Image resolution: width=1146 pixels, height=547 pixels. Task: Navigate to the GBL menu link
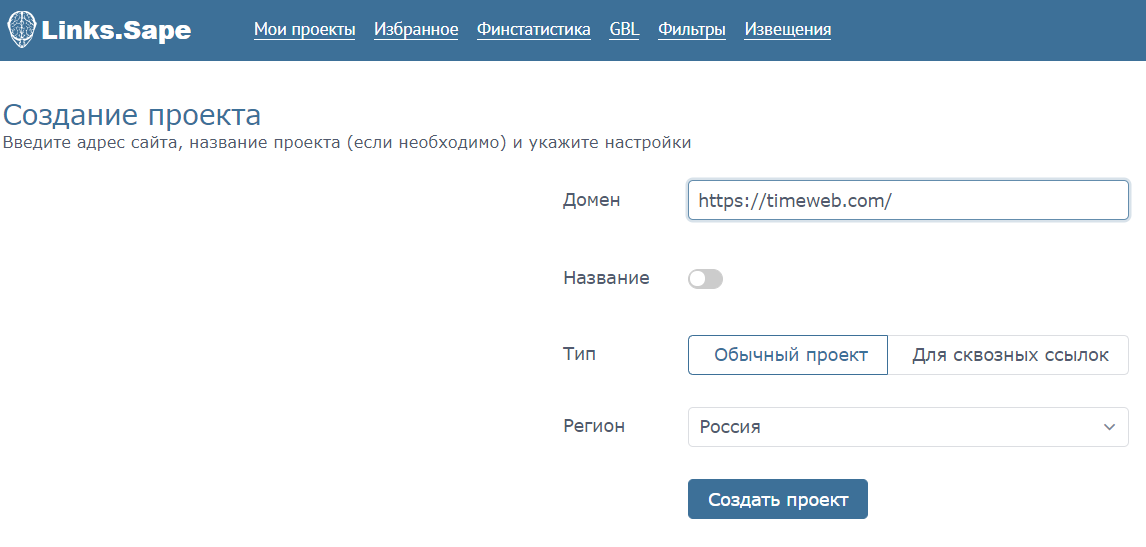click(624, 30)
